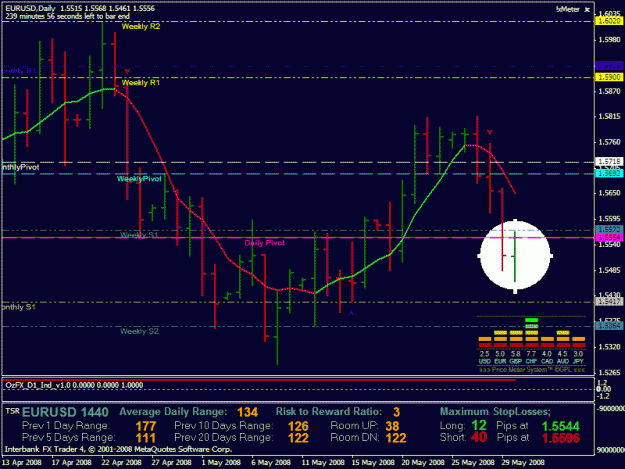Select the 'Daily Pivot' magenta label
This screenshot has width=625, height=469.
point(265,243)
